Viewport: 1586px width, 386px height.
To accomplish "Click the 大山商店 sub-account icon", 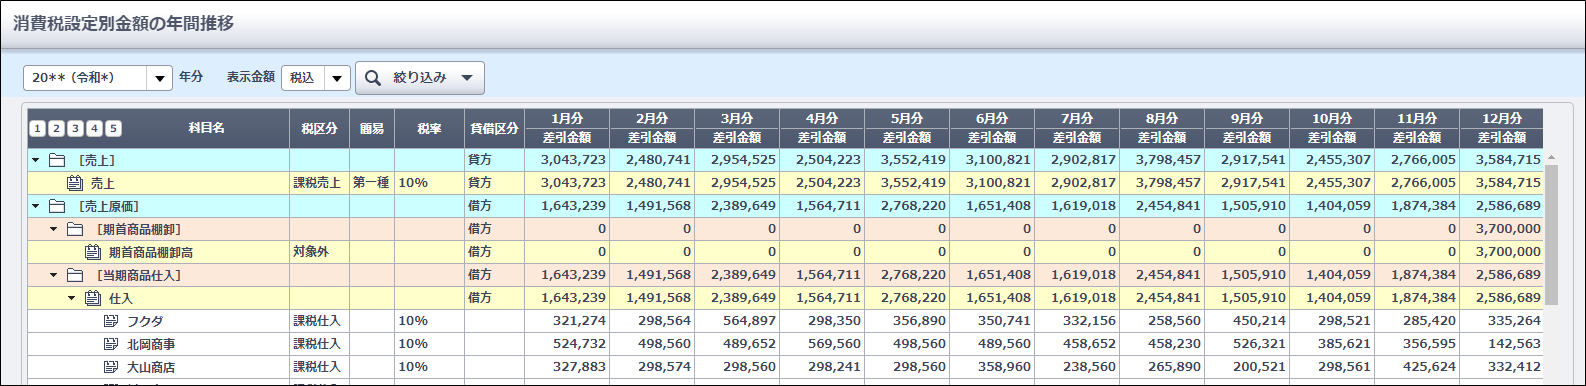I will pyautogui.click(x=111, y=367).
